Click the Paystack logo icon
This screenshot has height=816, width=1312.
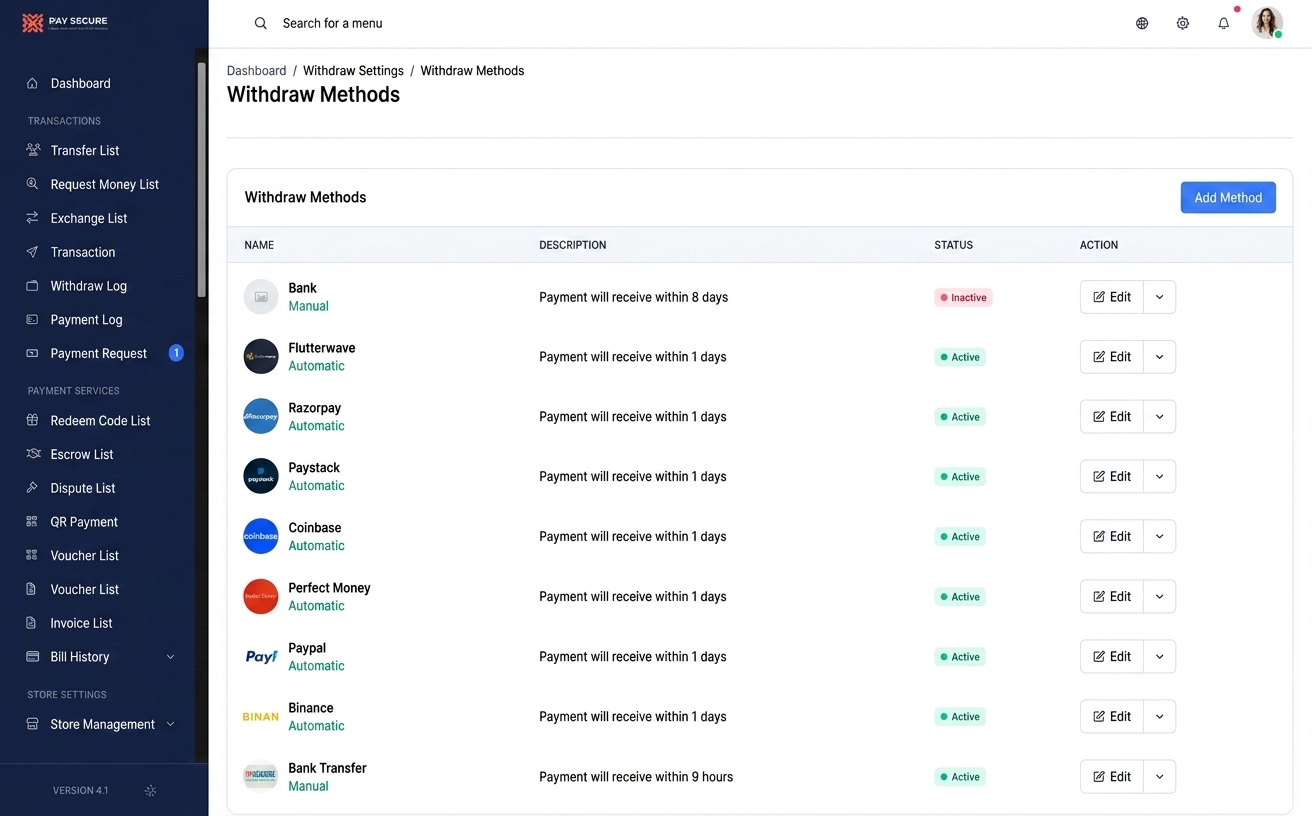click(x=261, y=477)
